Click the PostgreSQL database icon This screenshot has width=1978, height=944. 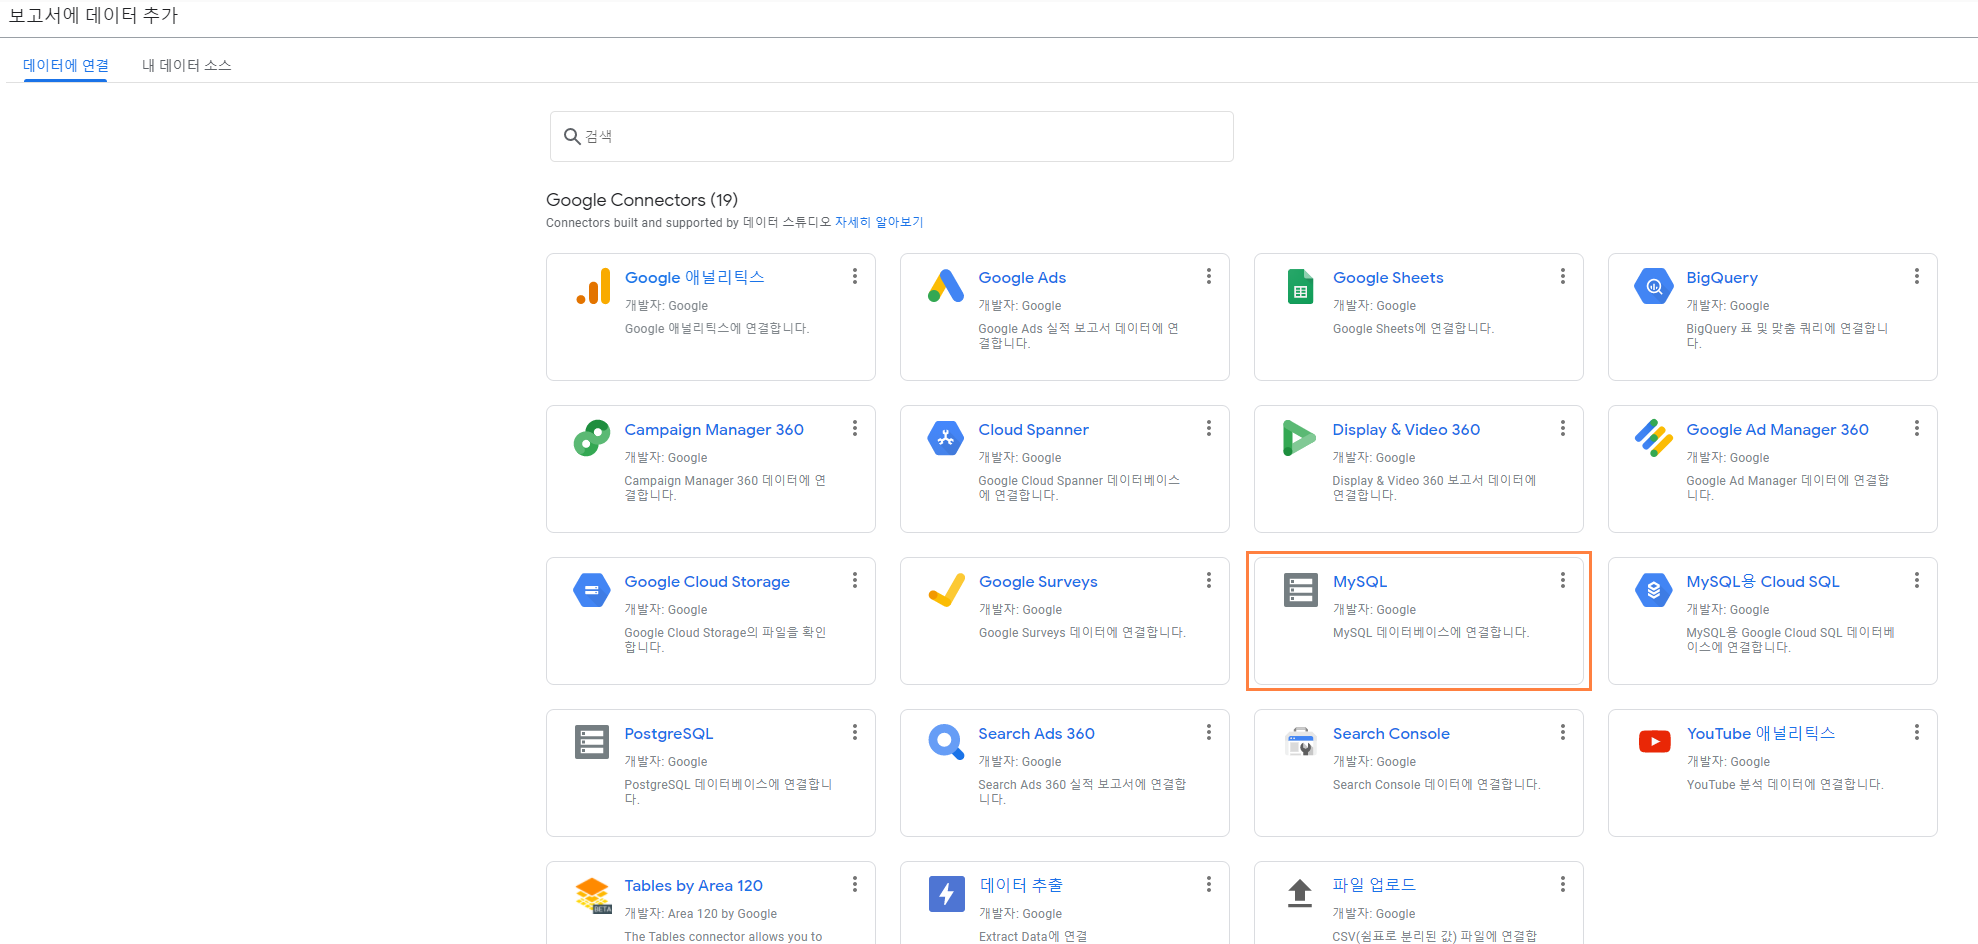coord(592,742)
